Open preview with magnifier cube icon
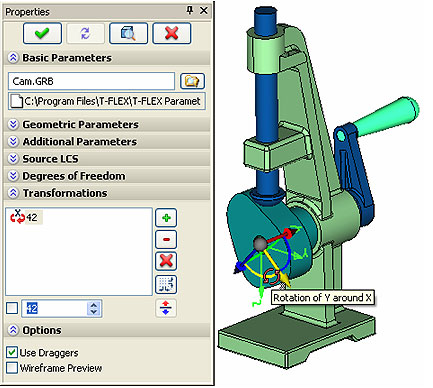The image size is (433, 388). pos(128,33)
